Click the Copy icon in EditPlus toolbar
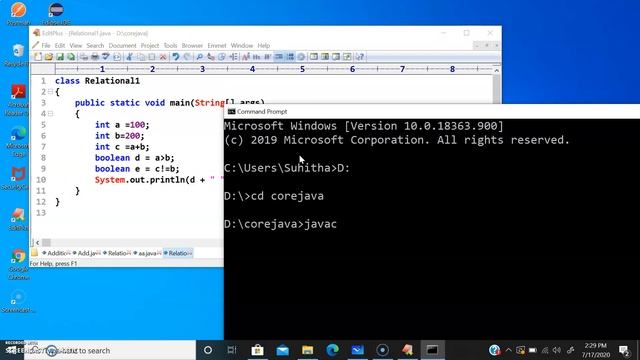 pyautogui.click(x=141, y=57)
